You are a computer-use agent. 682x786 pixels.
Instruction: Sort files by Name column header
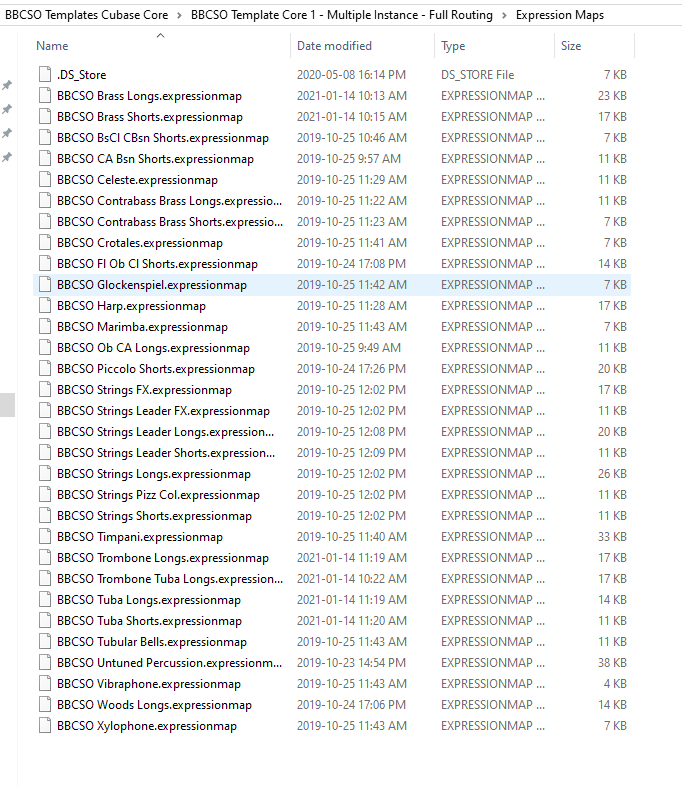[x=52, y=46]
